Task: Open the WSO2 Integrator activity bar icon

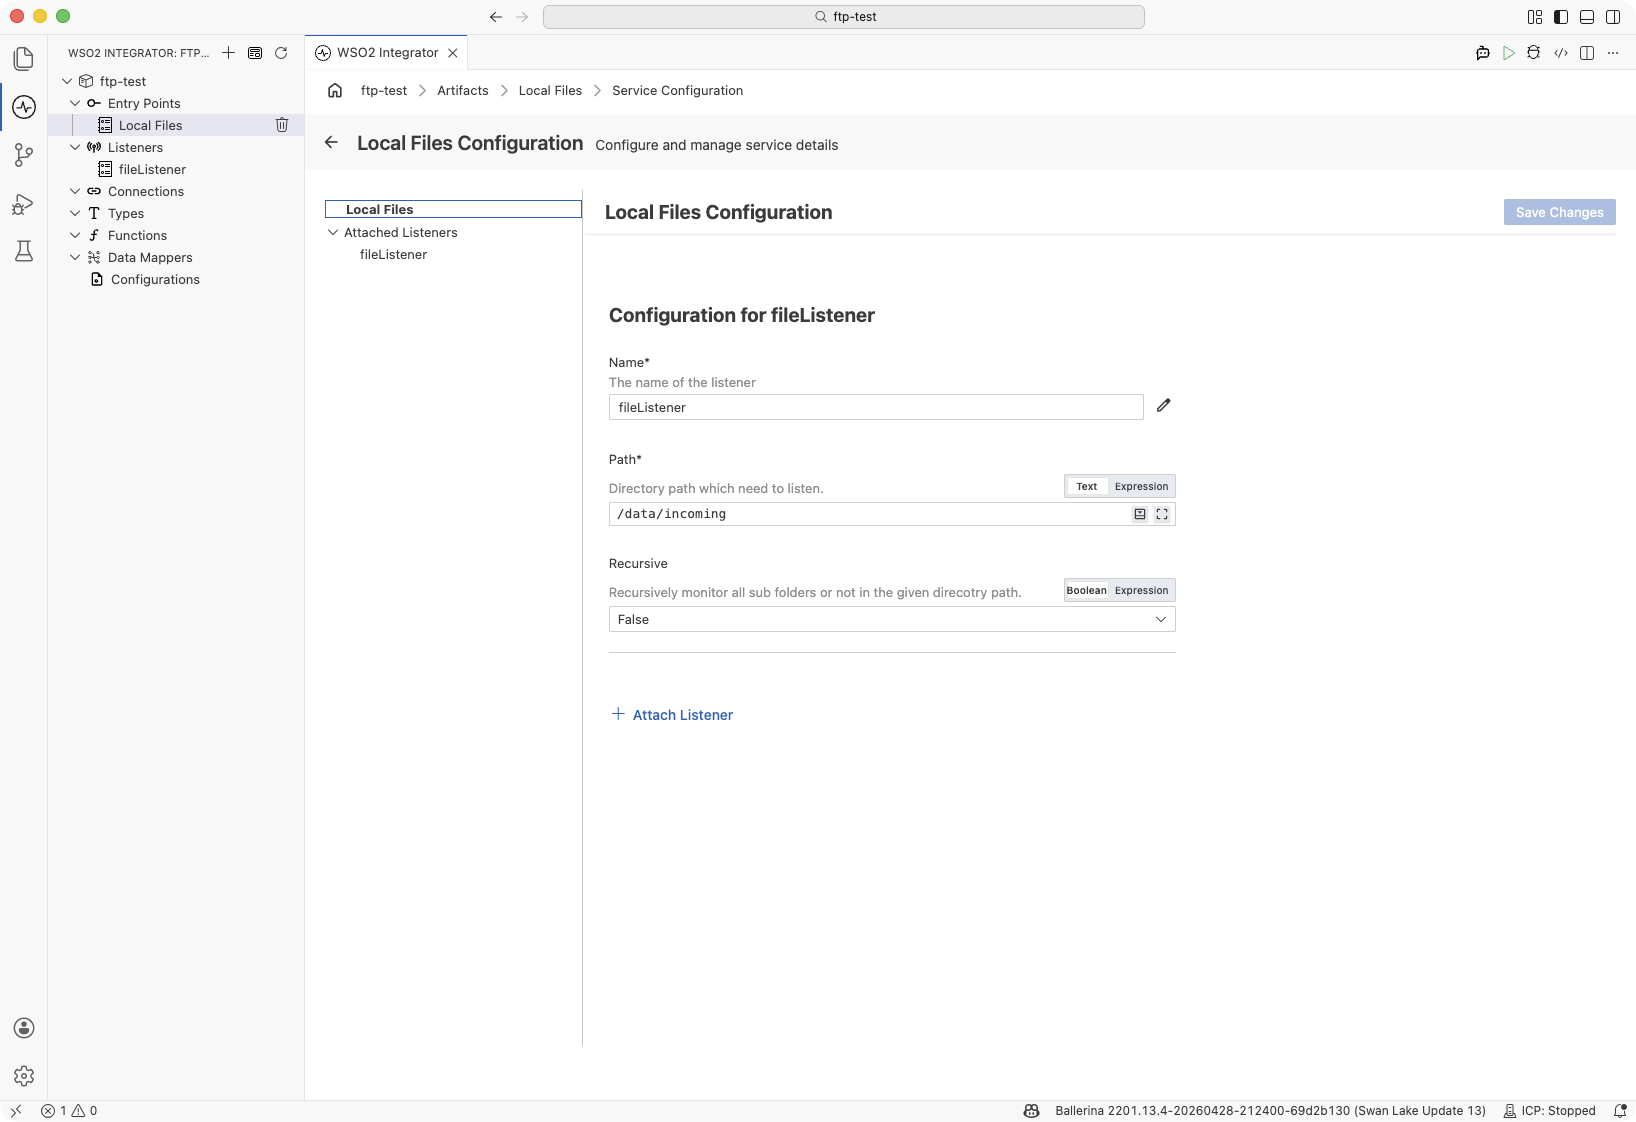Action: pyautogui.click(x=24, y=107)
